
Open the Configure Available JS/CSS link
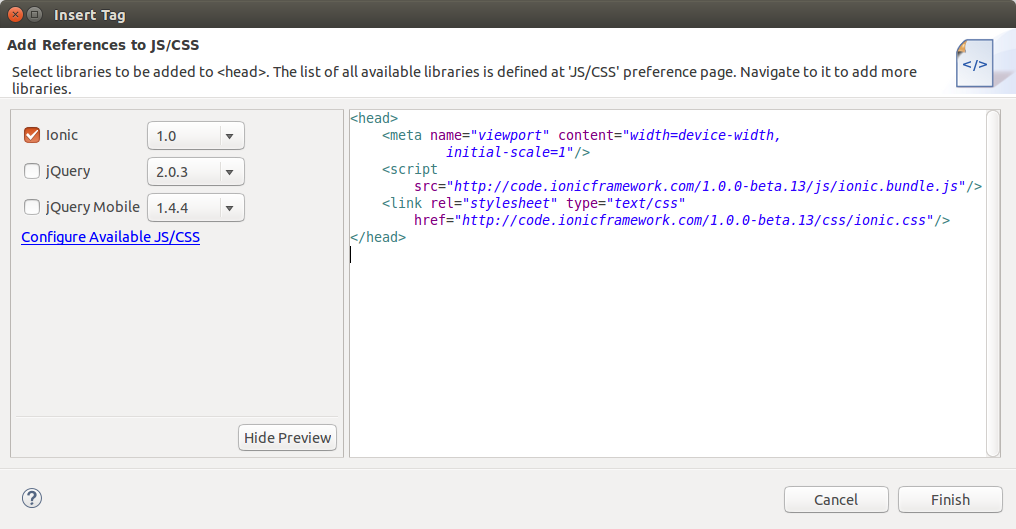click(x=110, y=237)
